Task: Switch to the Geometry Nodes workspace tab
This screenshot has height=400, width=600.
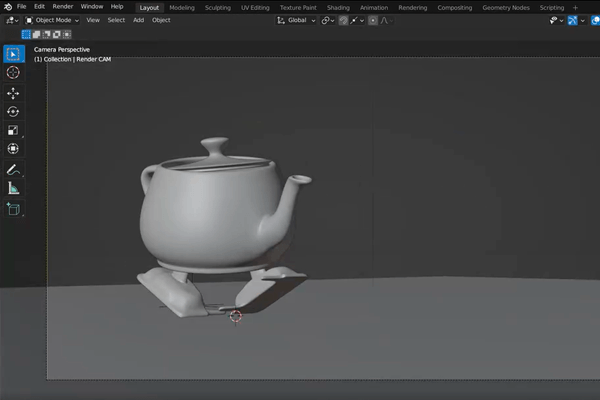Action: [506, 8]
